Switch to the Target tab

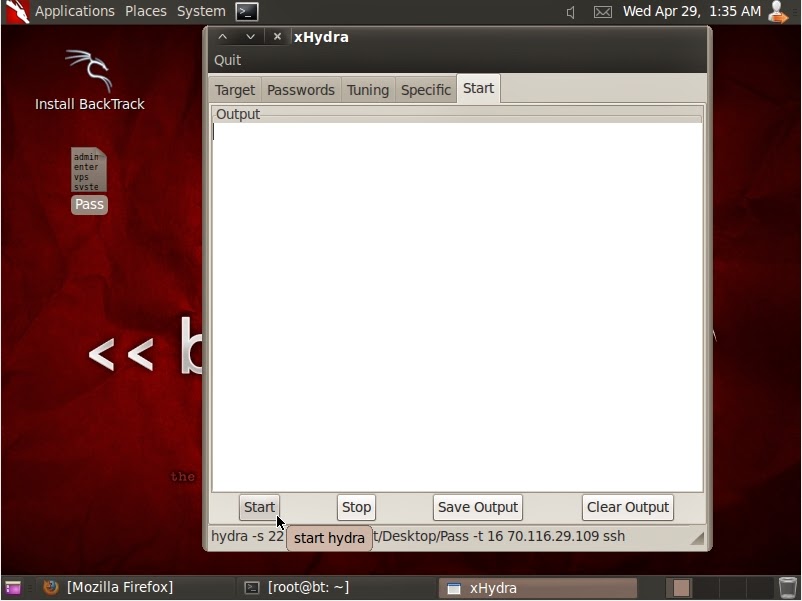tap(235, 90)
